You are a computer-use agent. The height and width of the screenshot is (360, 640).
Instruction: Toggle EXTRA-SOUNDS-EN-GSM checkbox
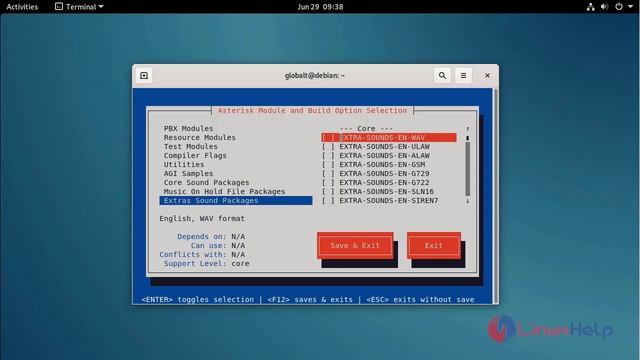328,164
